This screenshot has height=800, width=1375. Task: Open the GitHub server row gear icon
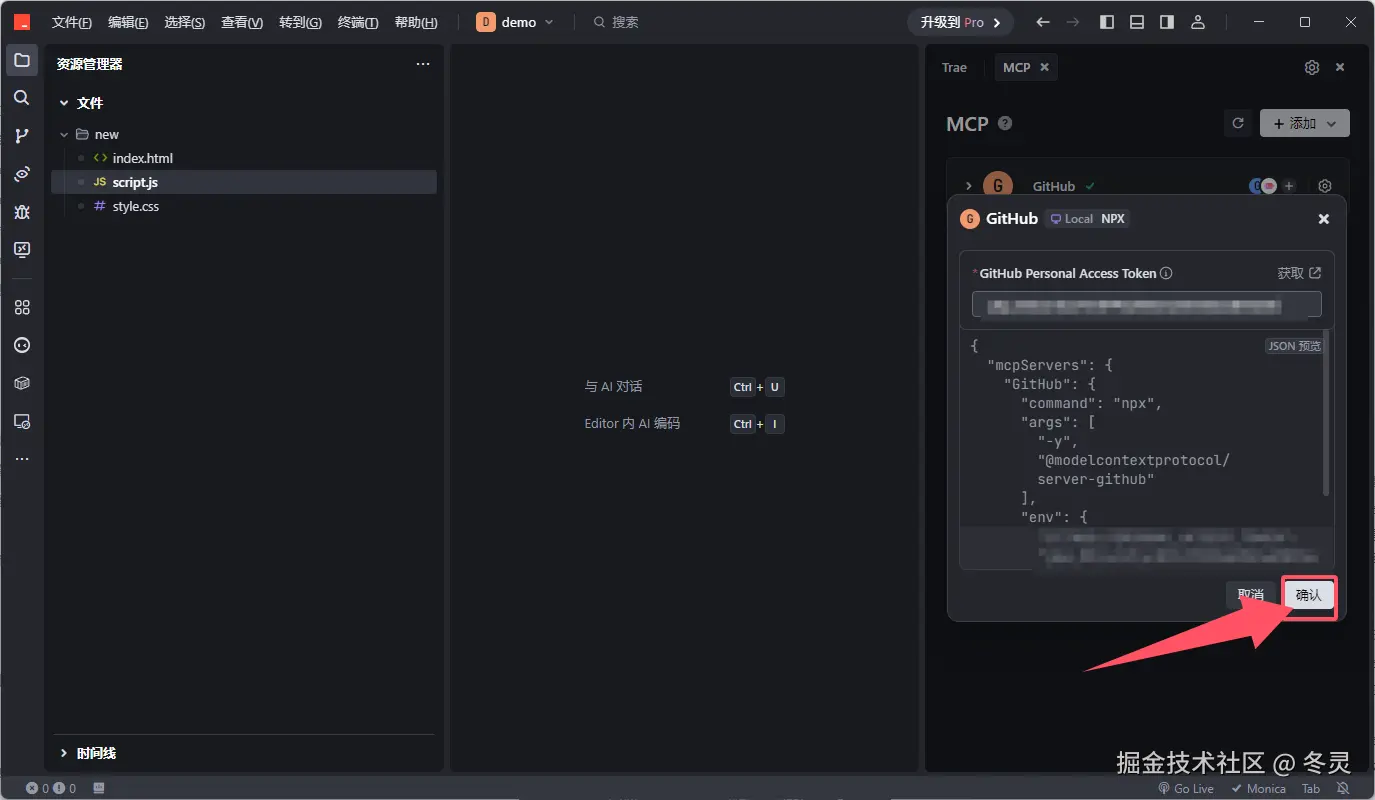pos(1325,186)
